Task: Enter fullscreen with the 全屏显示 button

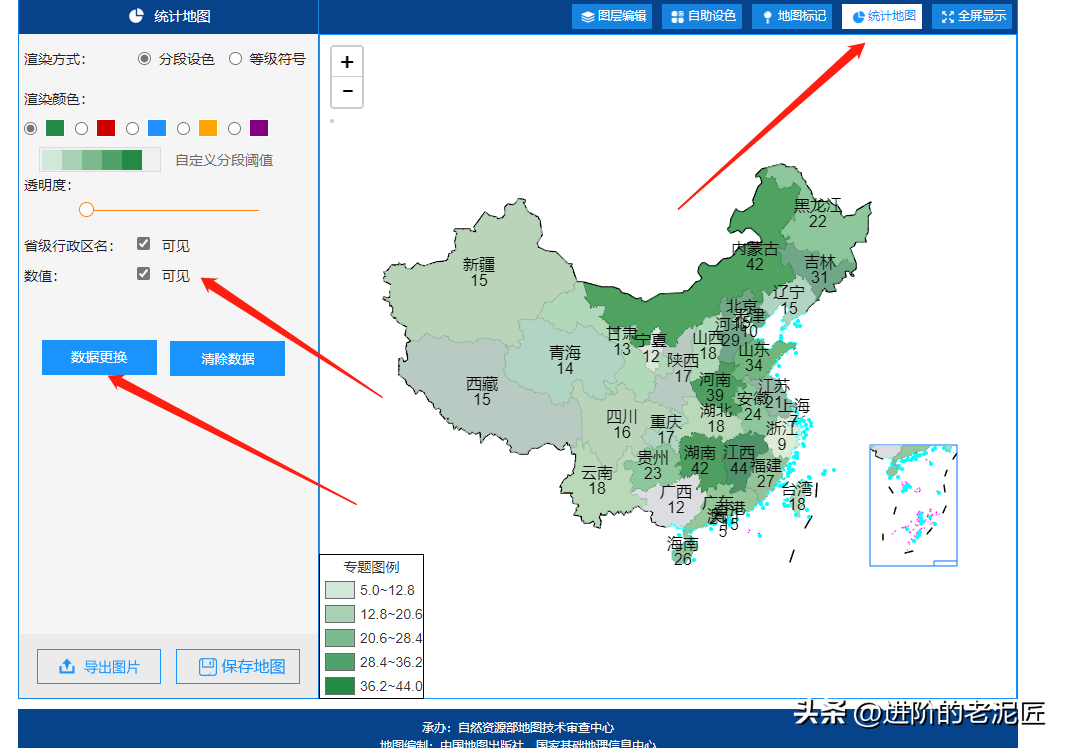Action: coord(972,16)
